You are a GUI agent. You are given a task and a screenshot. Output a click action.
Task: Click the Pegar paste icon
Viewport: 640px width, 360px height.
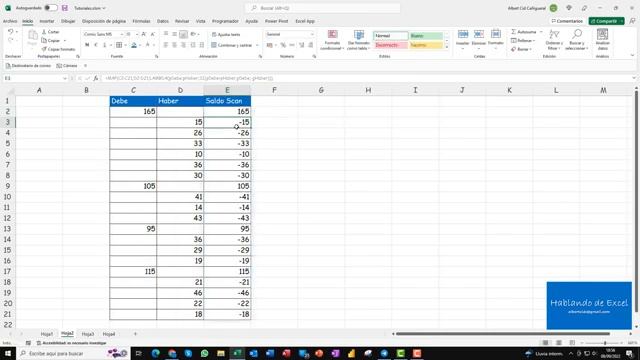[32, 39]
